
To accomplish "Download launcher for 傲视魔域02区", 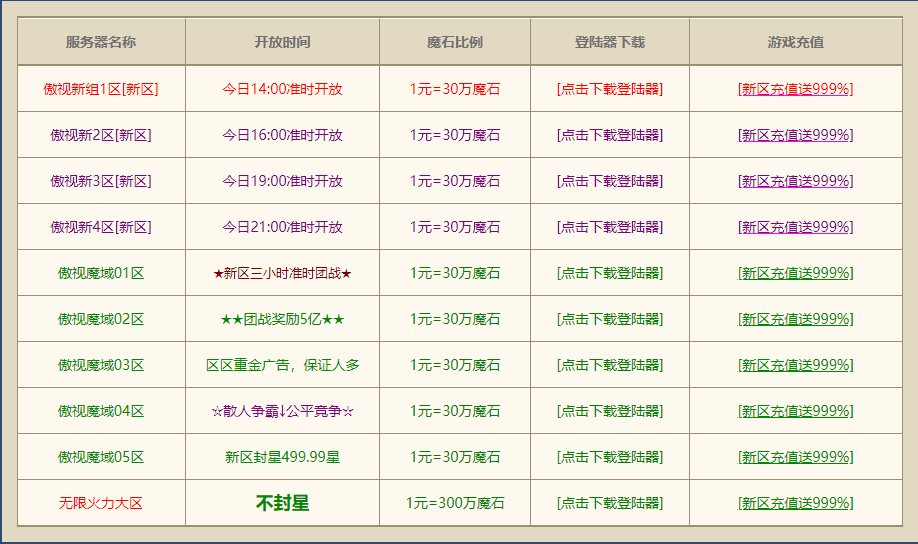I will [609, 319].
